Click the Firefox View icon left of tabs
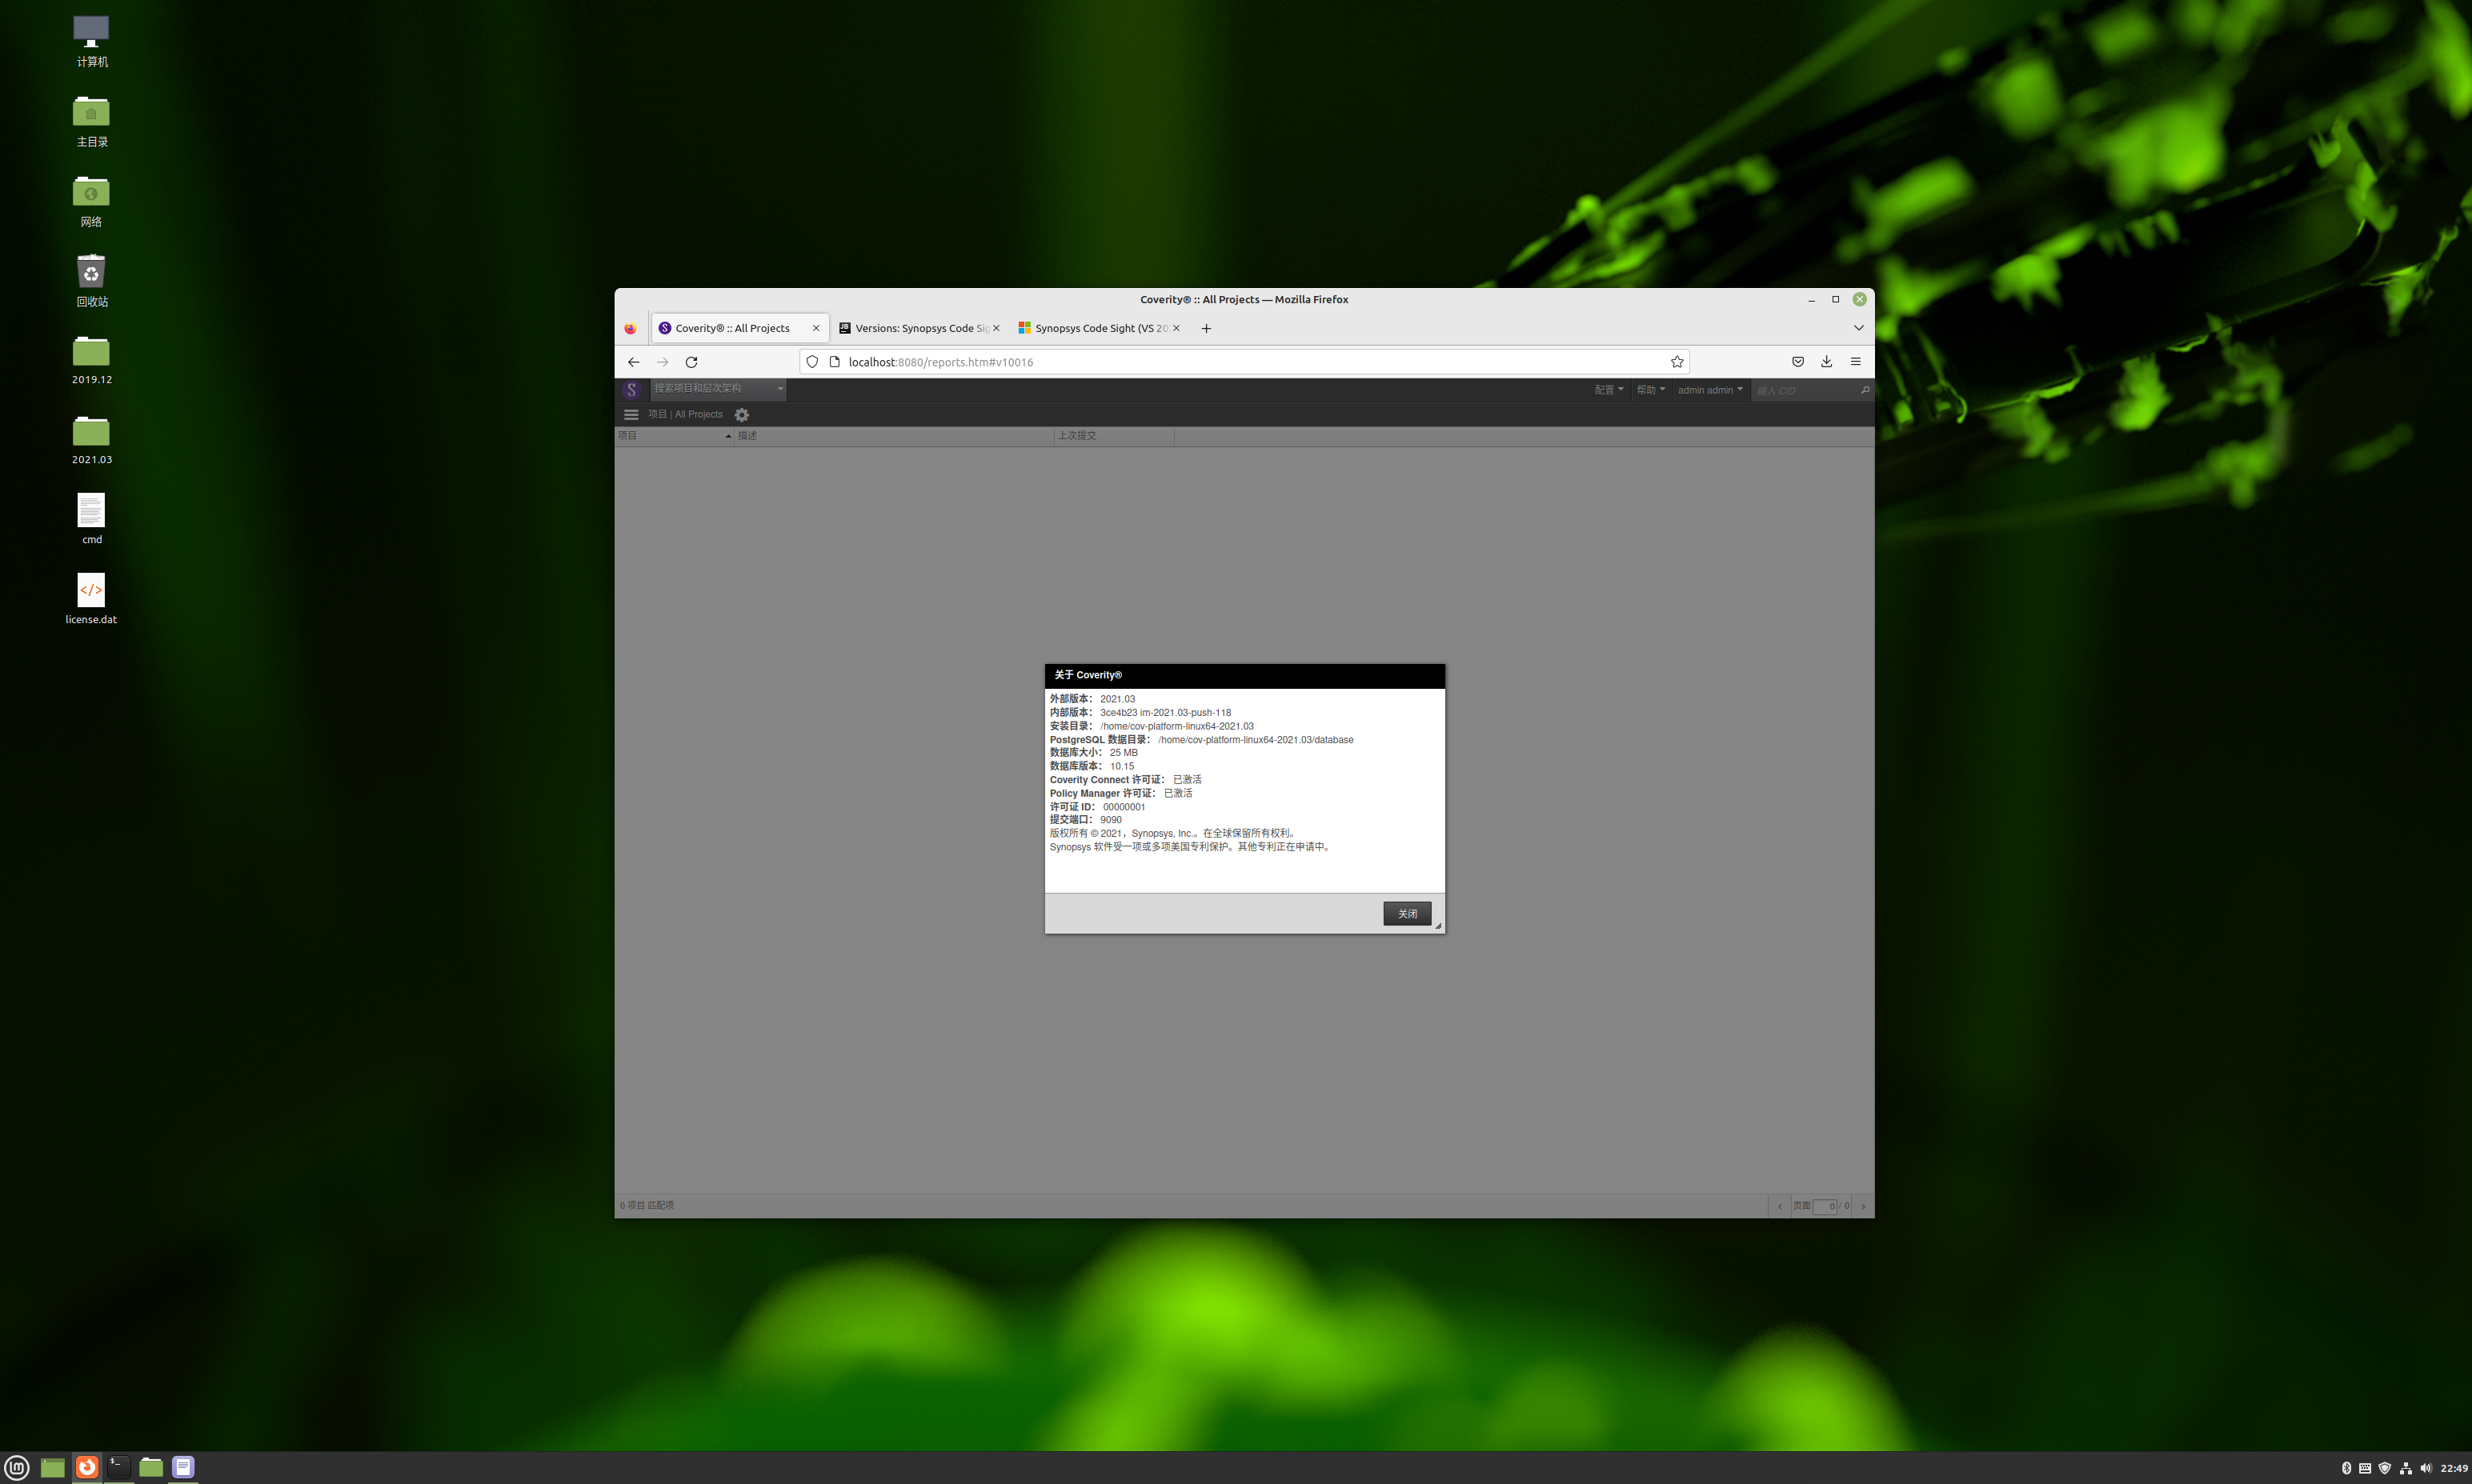This screenshot has width=2472, height=1484. (x=630, y=328)
